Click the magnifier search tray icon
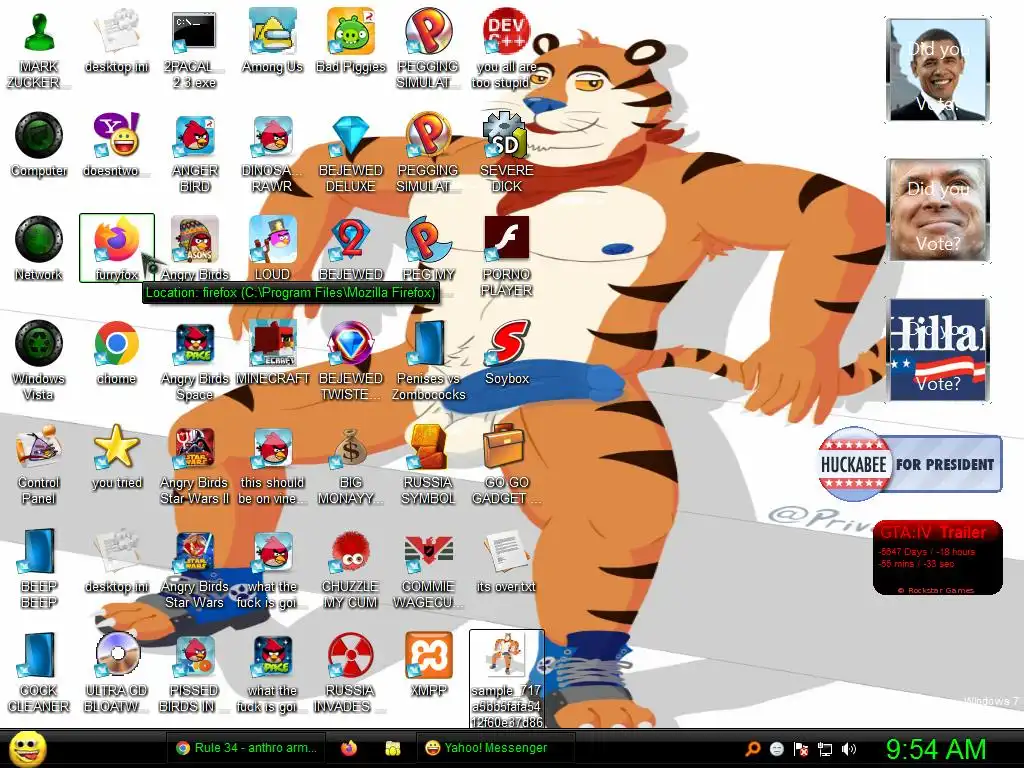 point(752,748)
